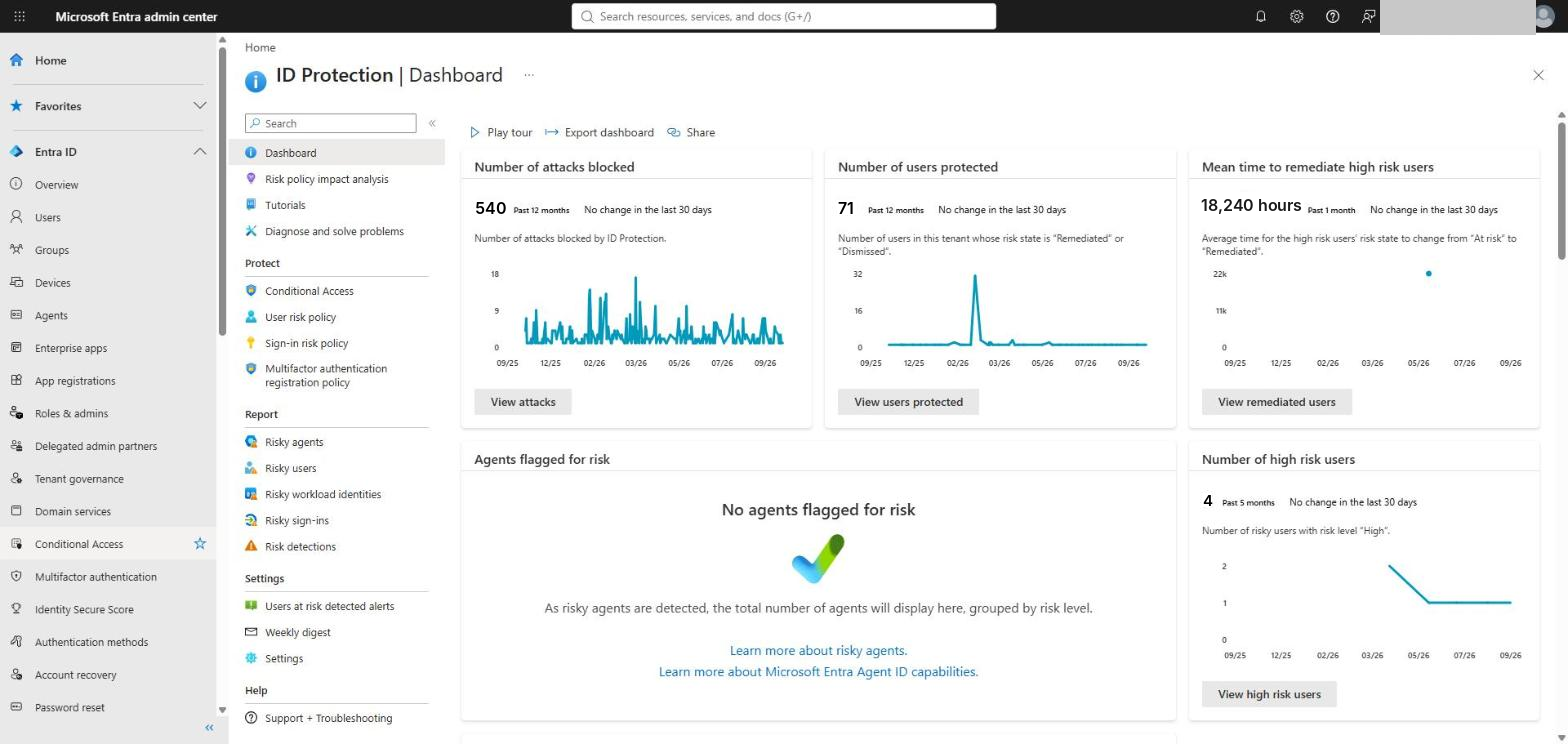This screenshot has width=1568, height=744.
Task: Open the feedback icon in top bar
Action: 1369,17
